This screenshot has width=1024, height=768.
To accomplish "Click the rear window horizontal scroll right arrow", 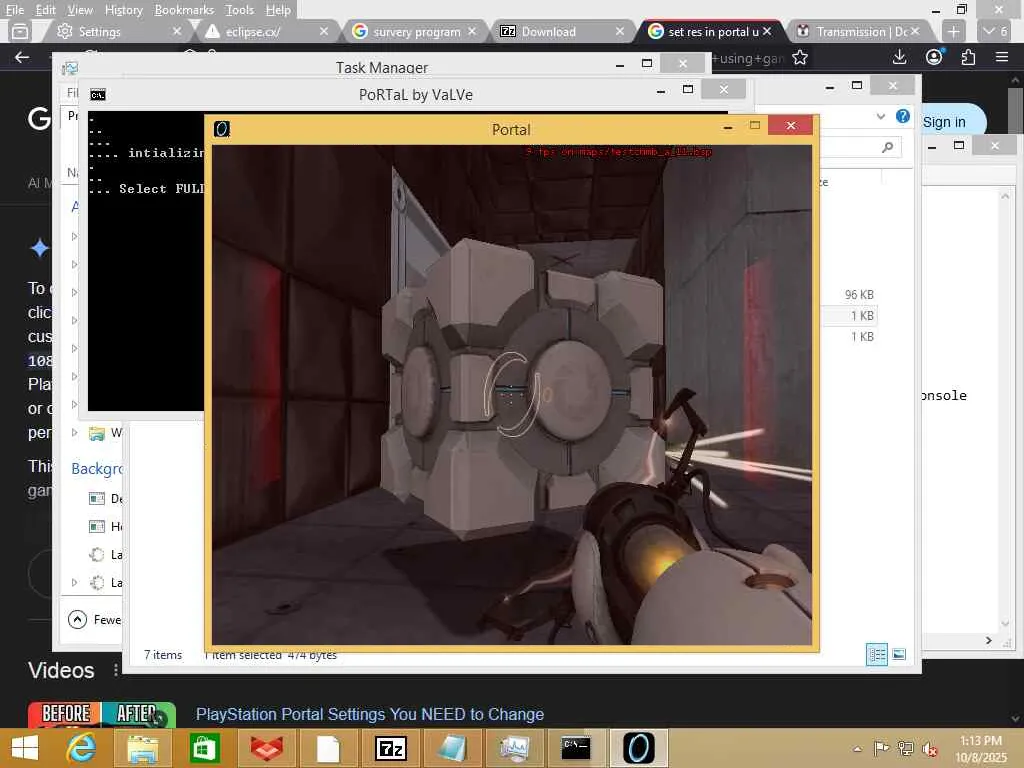I will pos(989,640).
